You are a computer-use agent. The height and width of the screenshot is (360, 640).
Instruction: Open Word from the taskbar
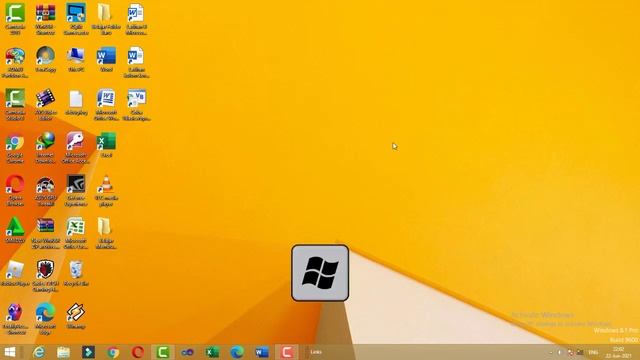262,352
